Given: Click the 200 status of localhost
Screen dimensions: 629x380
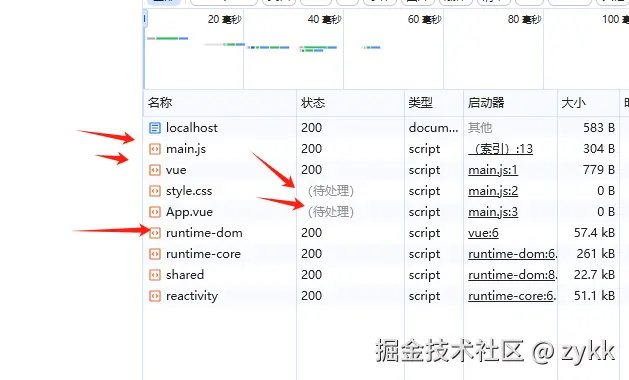Looking at the screenshot, I should tap(311, 128).
